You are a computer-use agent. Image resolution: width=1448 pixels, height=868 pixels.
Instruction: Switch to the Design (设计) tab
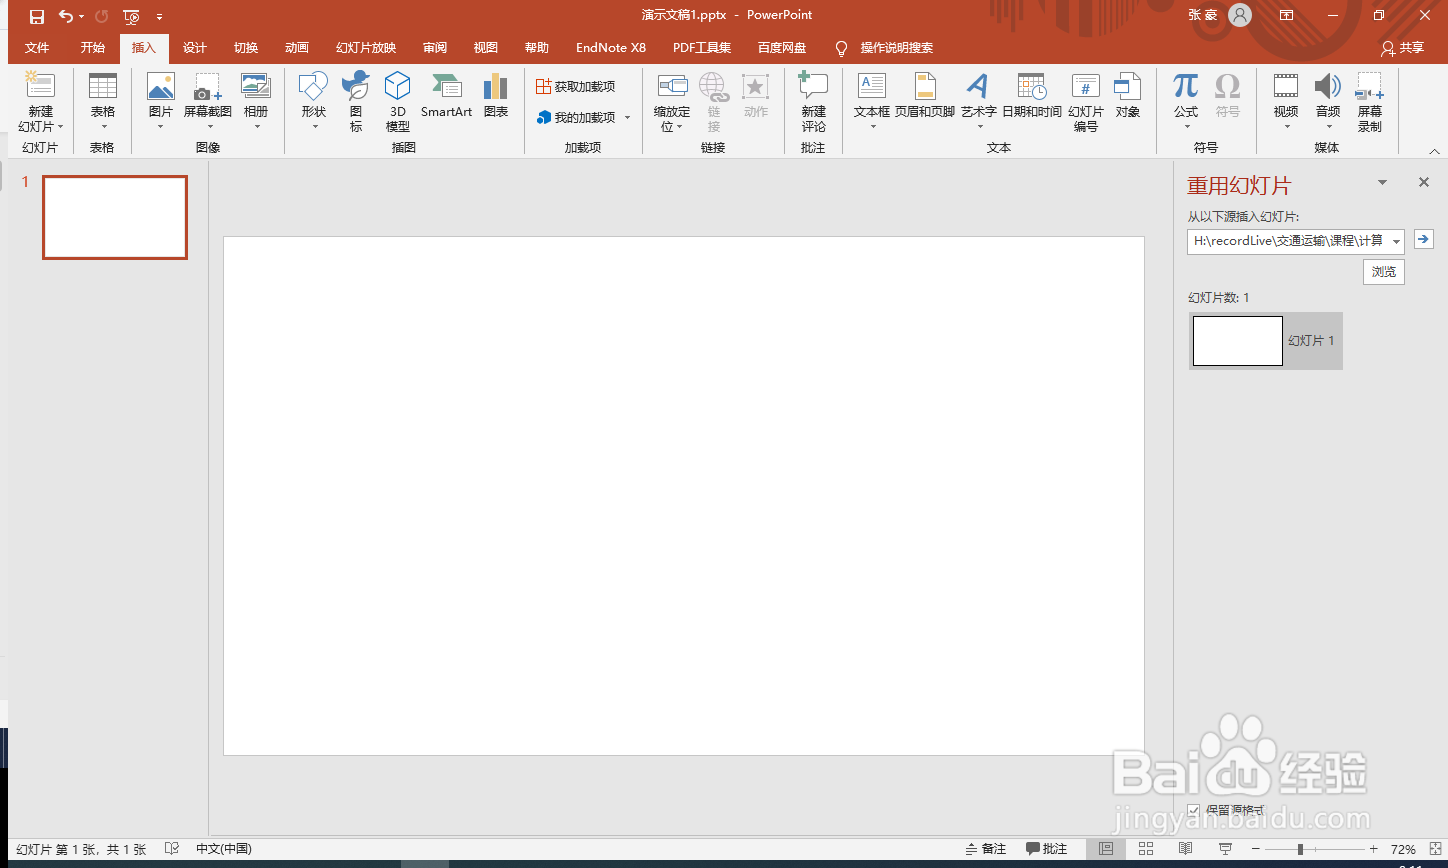195,48
